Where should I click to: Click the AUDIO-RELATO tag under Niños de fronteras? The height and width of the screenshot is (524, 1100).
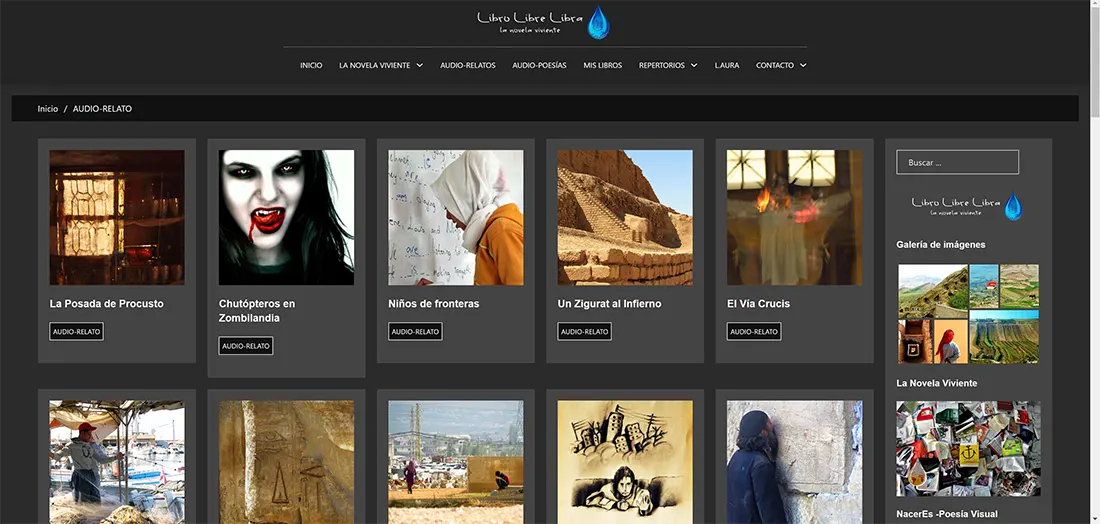pyautogui.click(x=415, y=332)
